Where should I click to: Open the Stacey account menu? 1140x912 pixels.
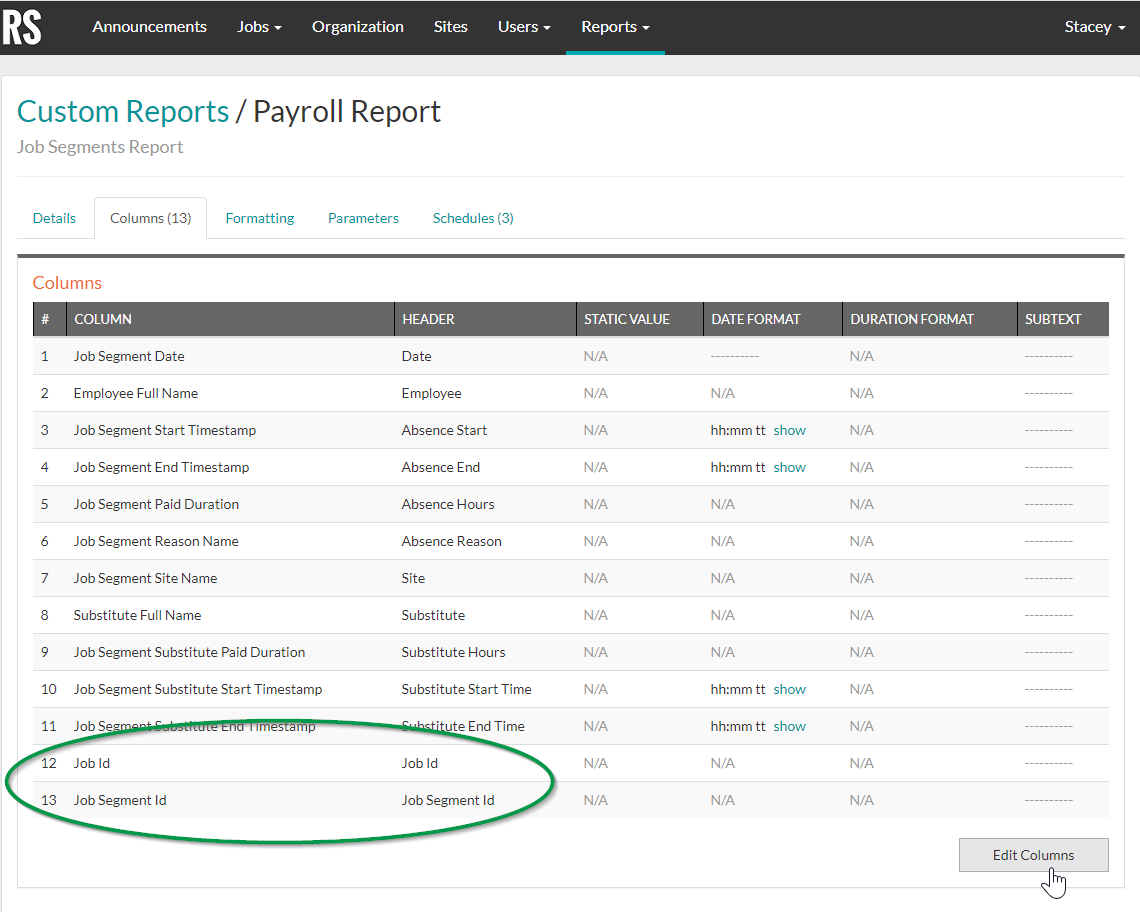(x=1094, y=27)
